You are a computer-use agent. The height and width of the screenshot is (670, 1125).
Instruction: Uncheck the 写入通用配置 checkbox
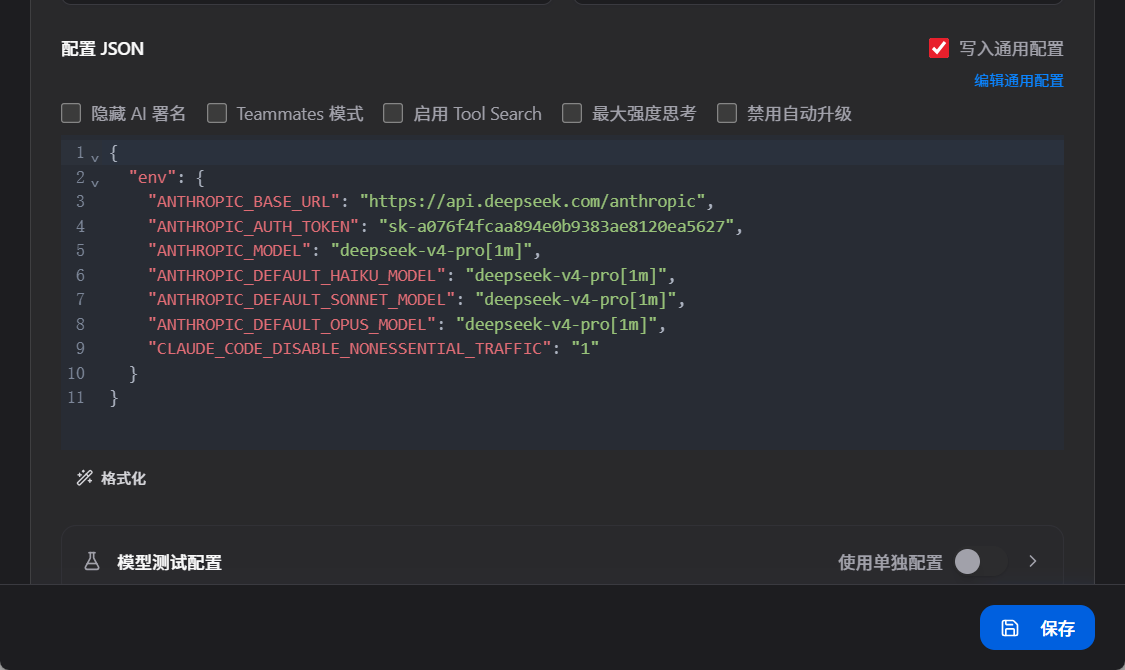(x=938, y=48)
